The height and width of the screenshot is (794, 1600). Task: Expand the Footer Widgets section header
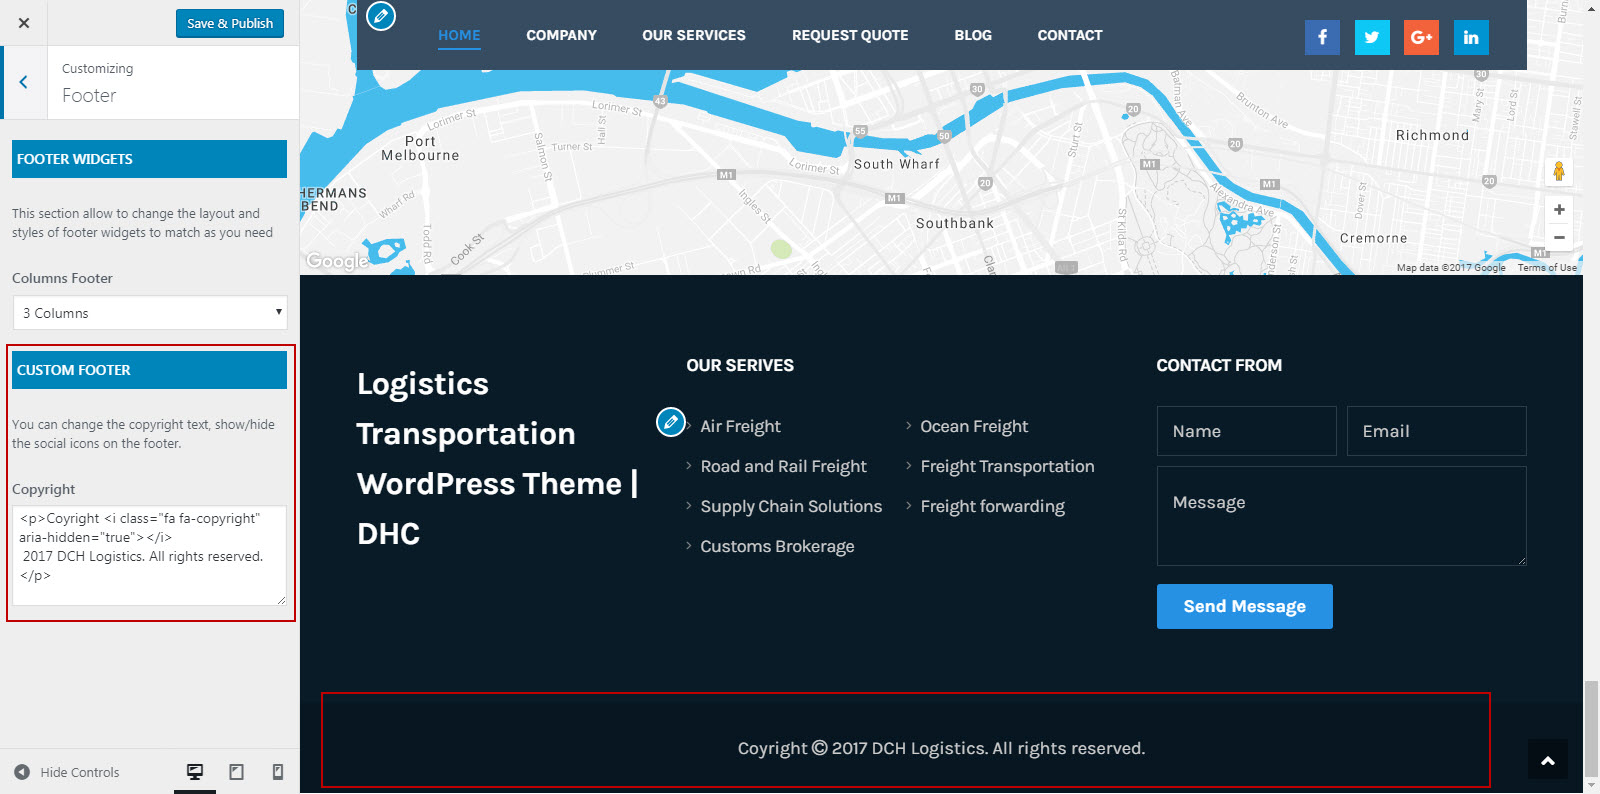149,159
